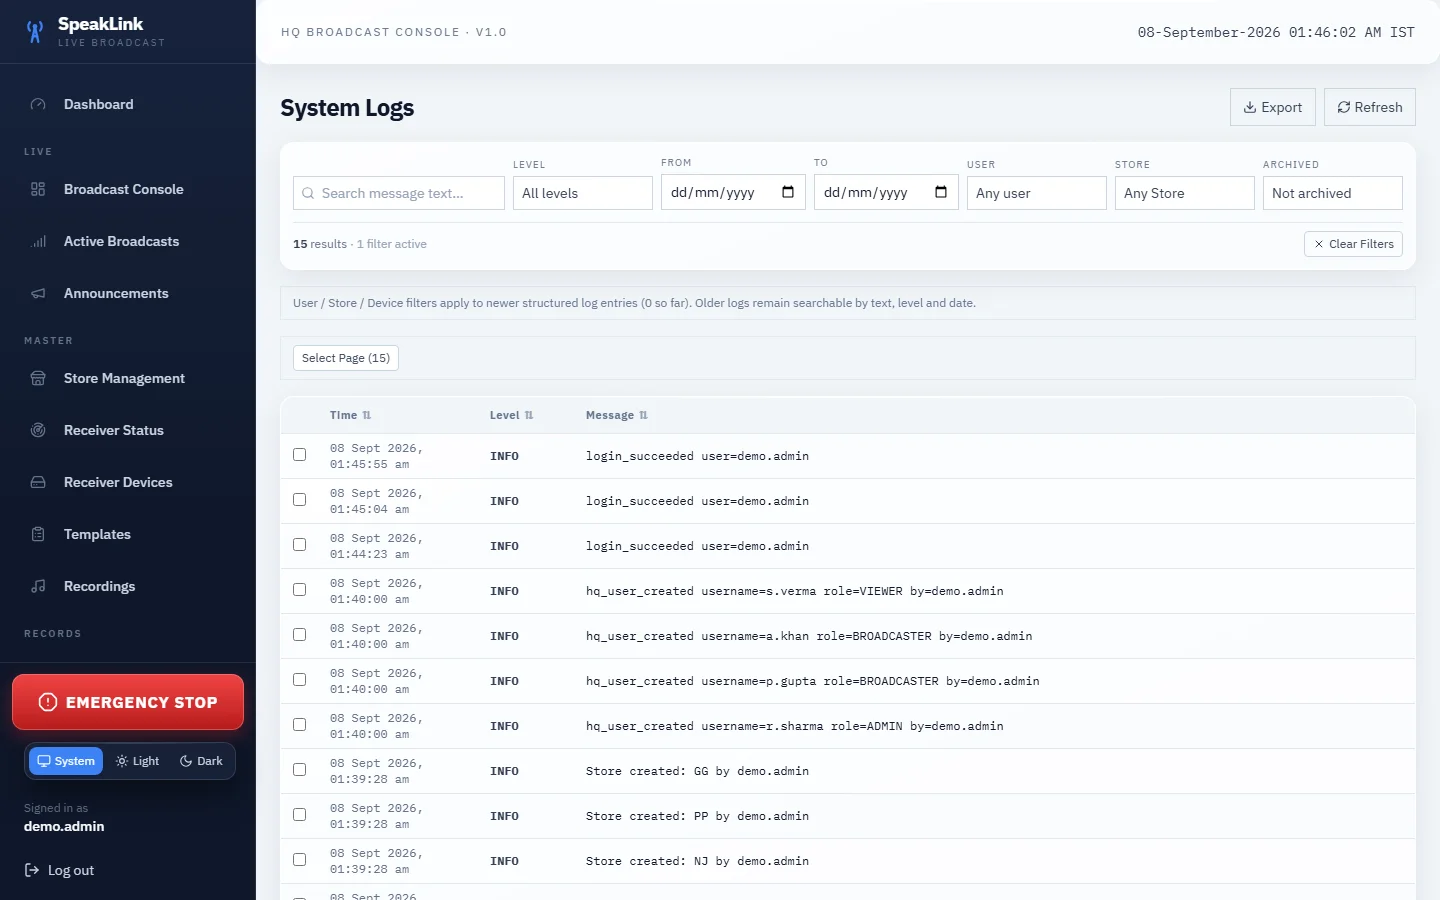The width and height of the screenshot is (1440, 900).
Task: Click the Active Broadcasts signal bars icon
Action: pos(38,241)
